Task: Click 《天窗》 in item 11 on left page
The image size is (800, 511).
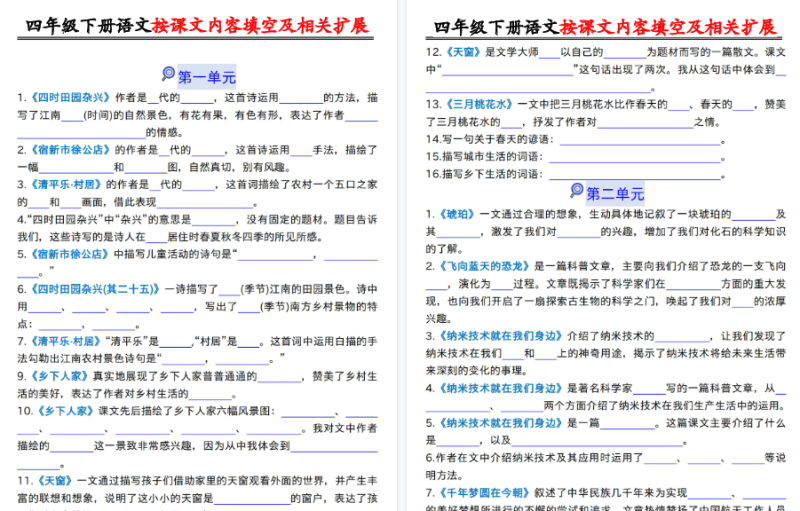Action: click(54, 480)
